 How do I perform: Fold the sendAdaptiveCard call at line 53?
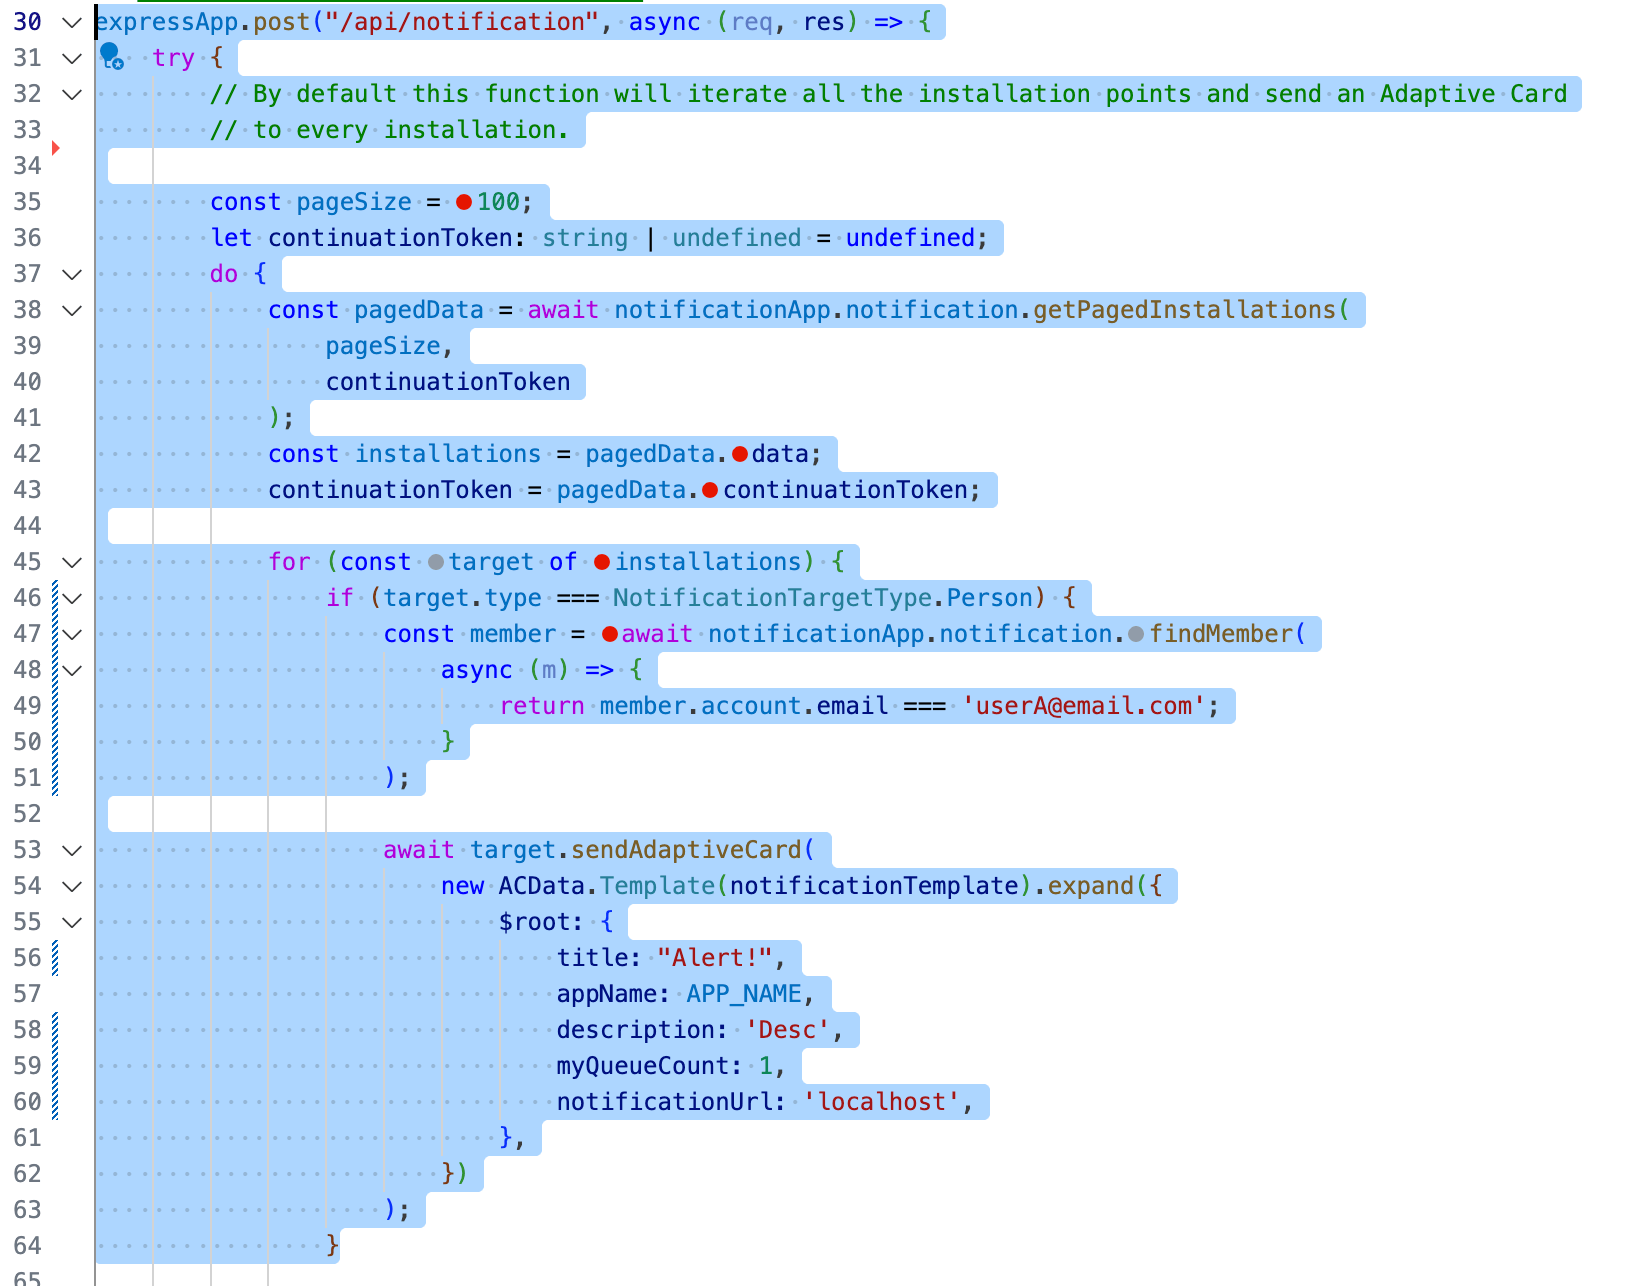click(72, 850)
